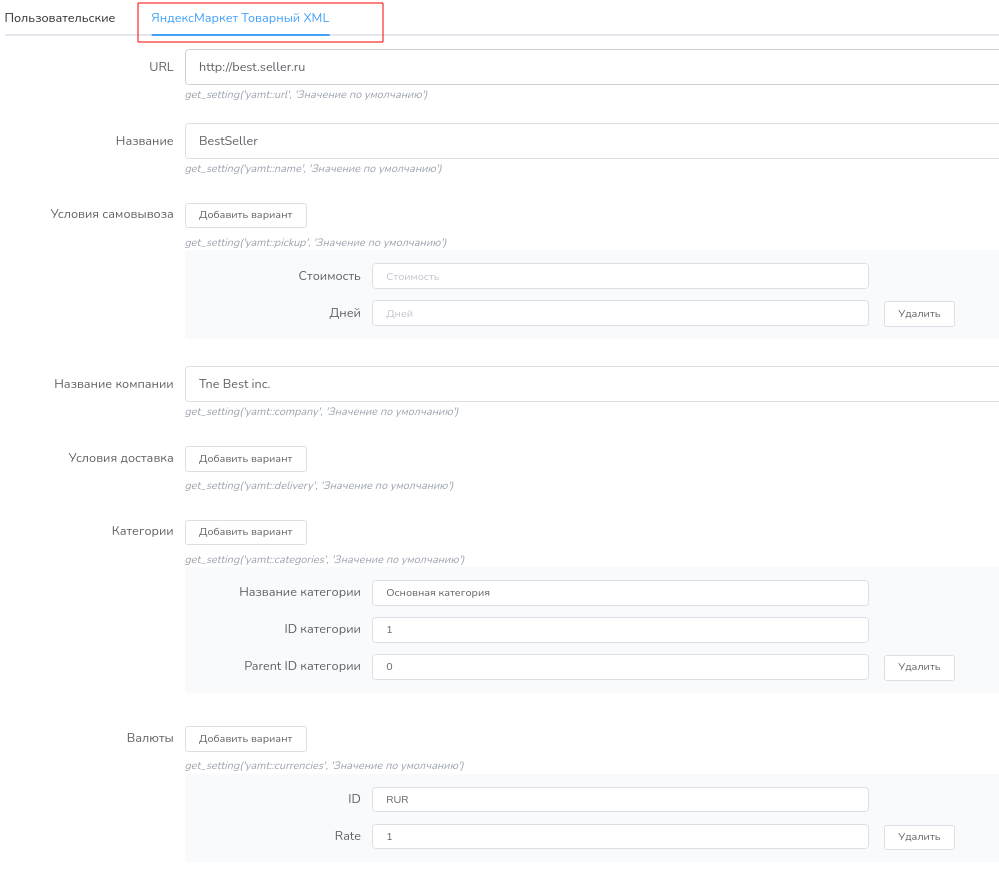Screen dimensions: 999x870
Task: Add a new Категории variant
Action: 245,532
